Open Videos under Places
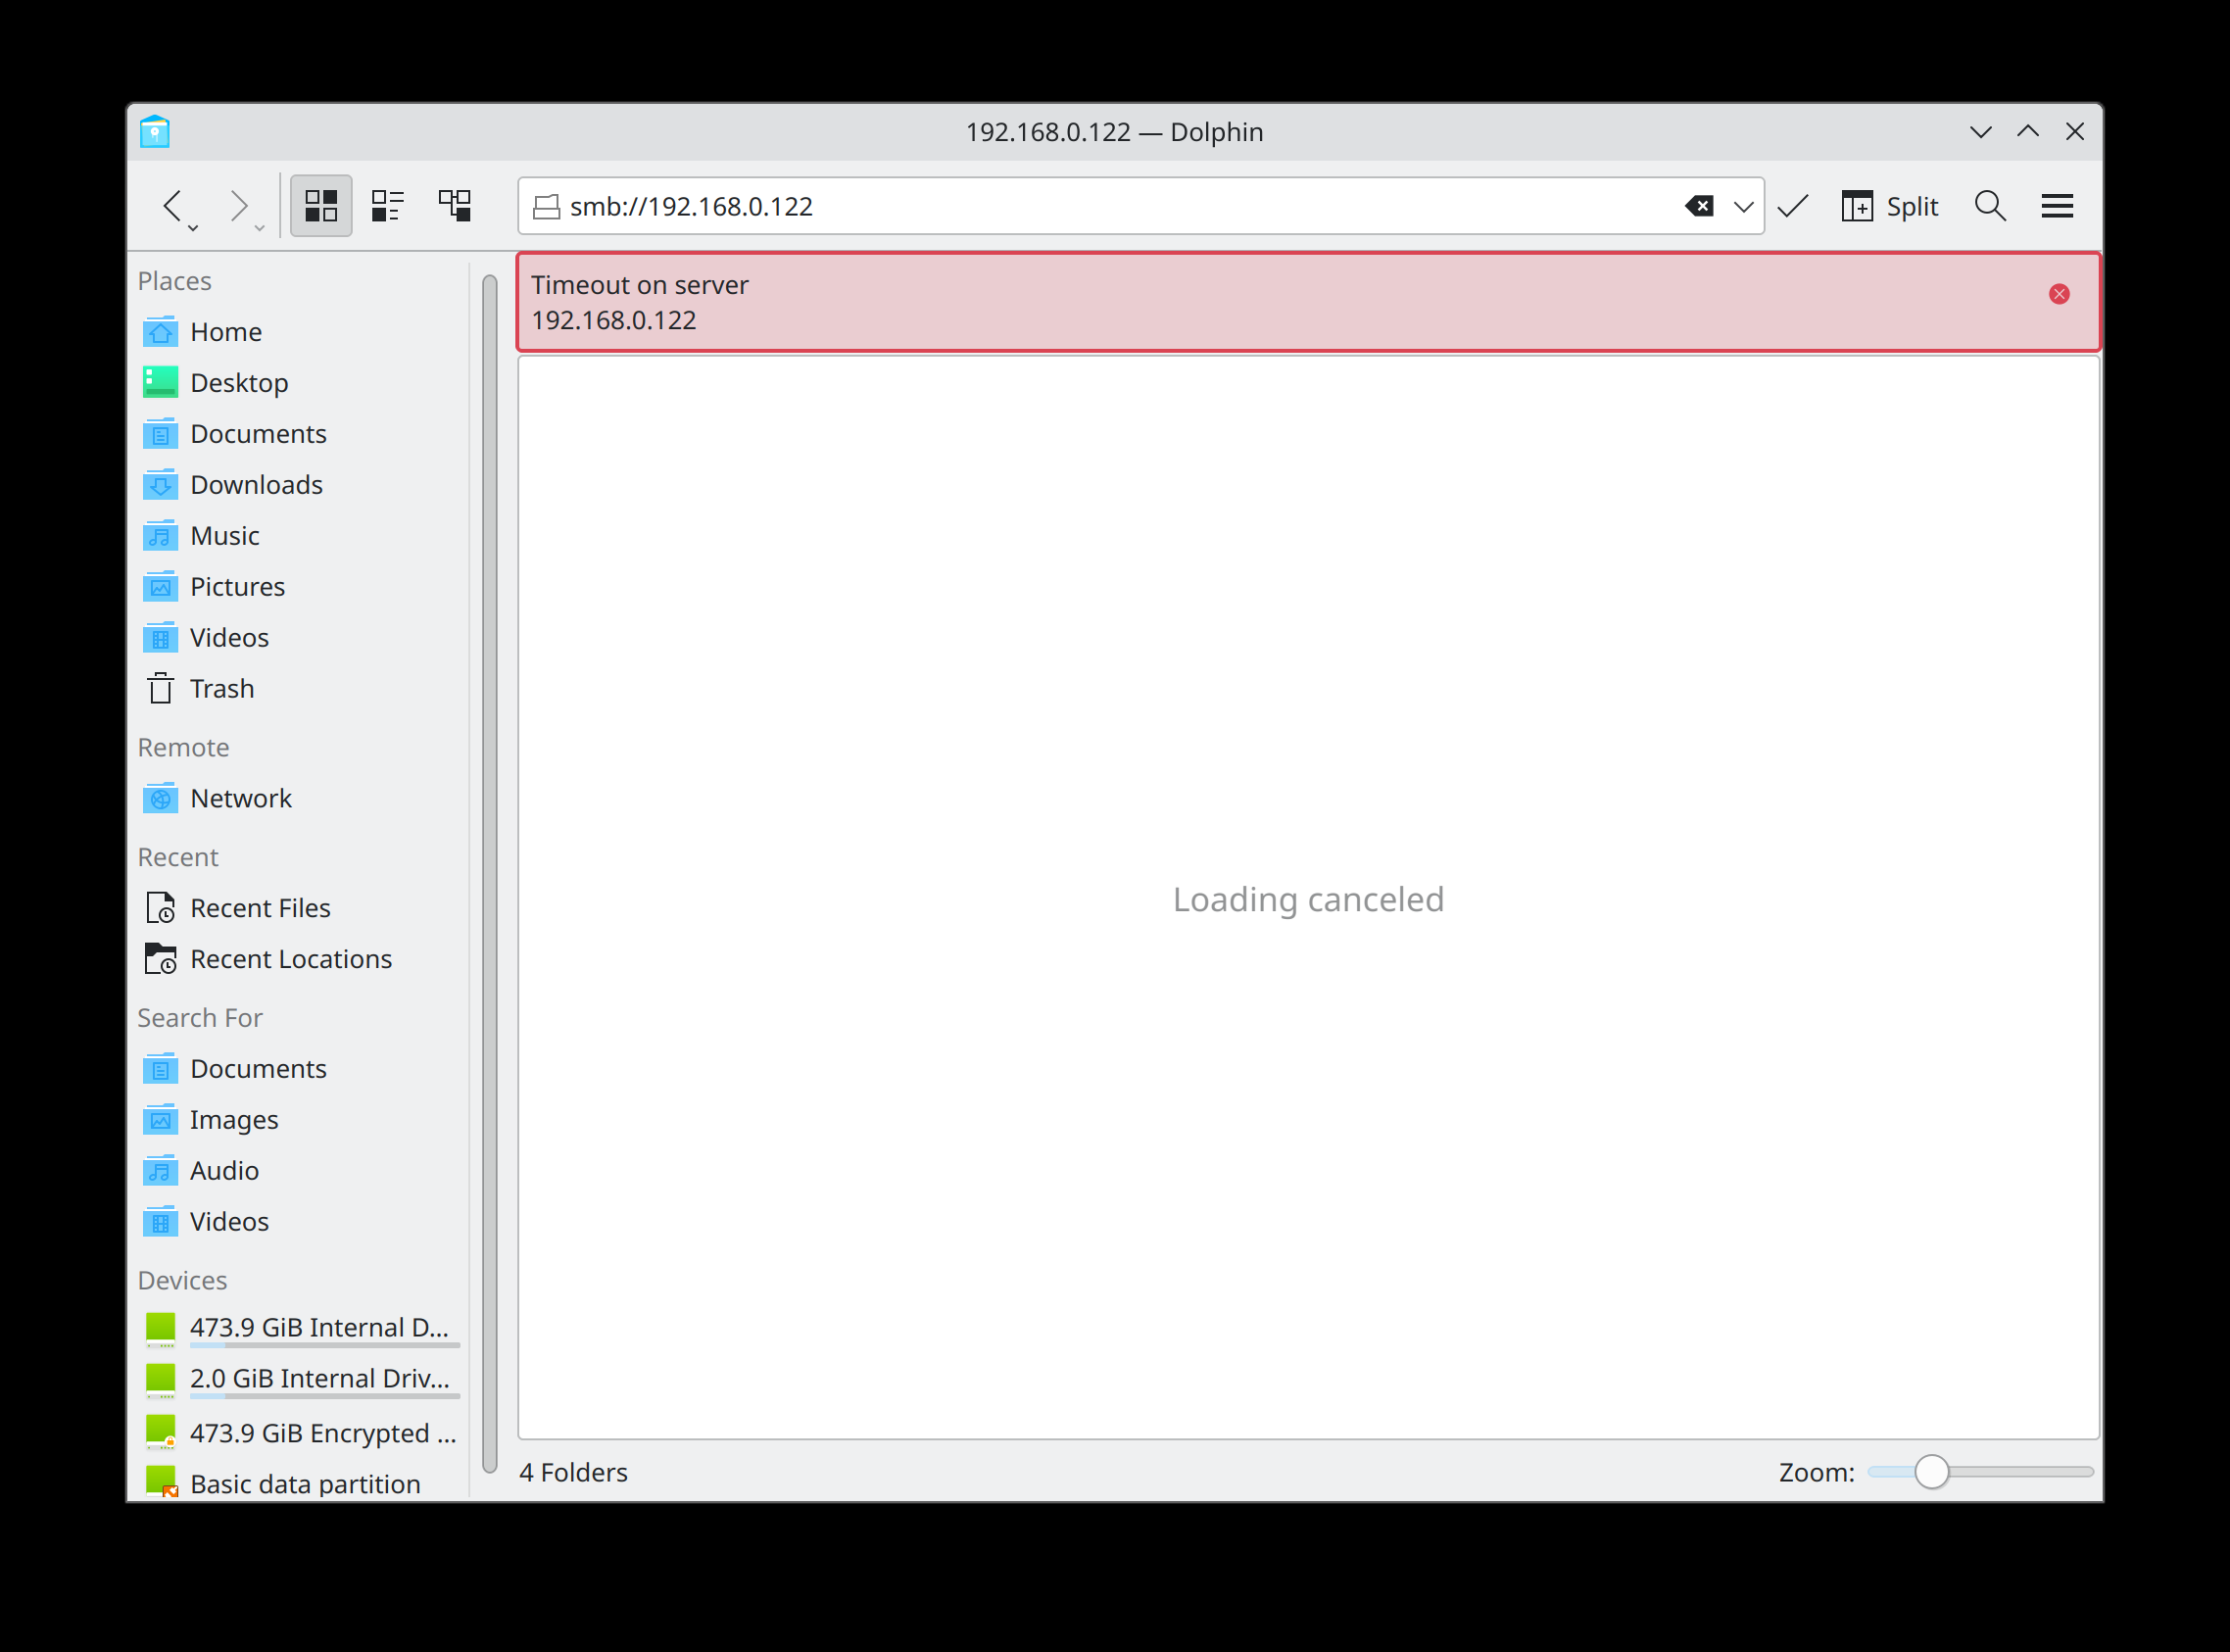The height and width of the screenshot is (1652, 2230). click(300, 638)
